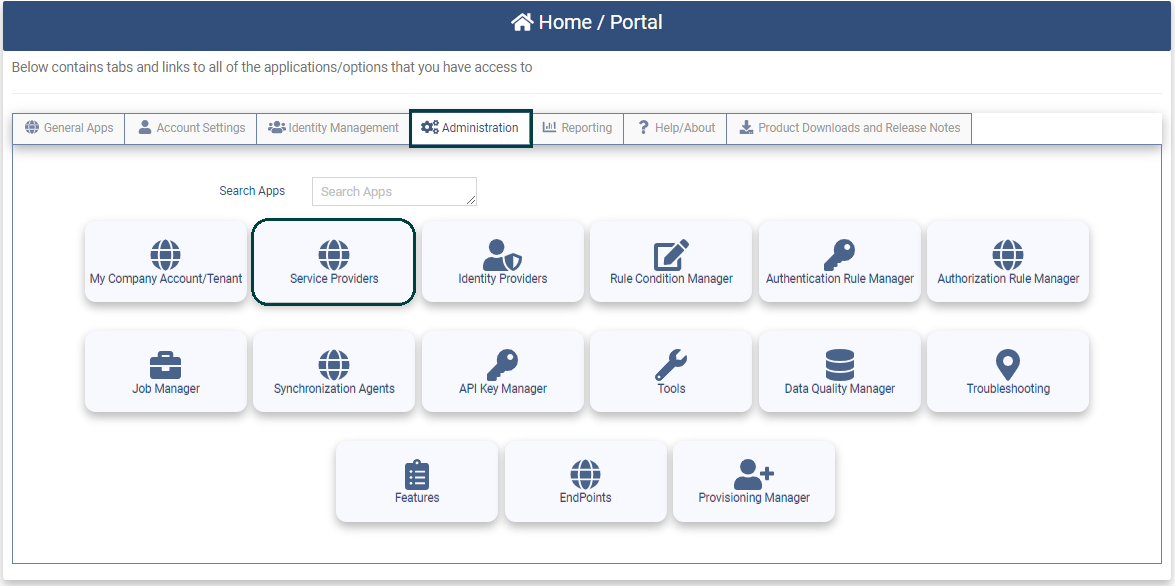The height and width of the screenshot is (586, 1175).
Task: Open Product Downloads and Release Notes
Action: click(849, 128)
